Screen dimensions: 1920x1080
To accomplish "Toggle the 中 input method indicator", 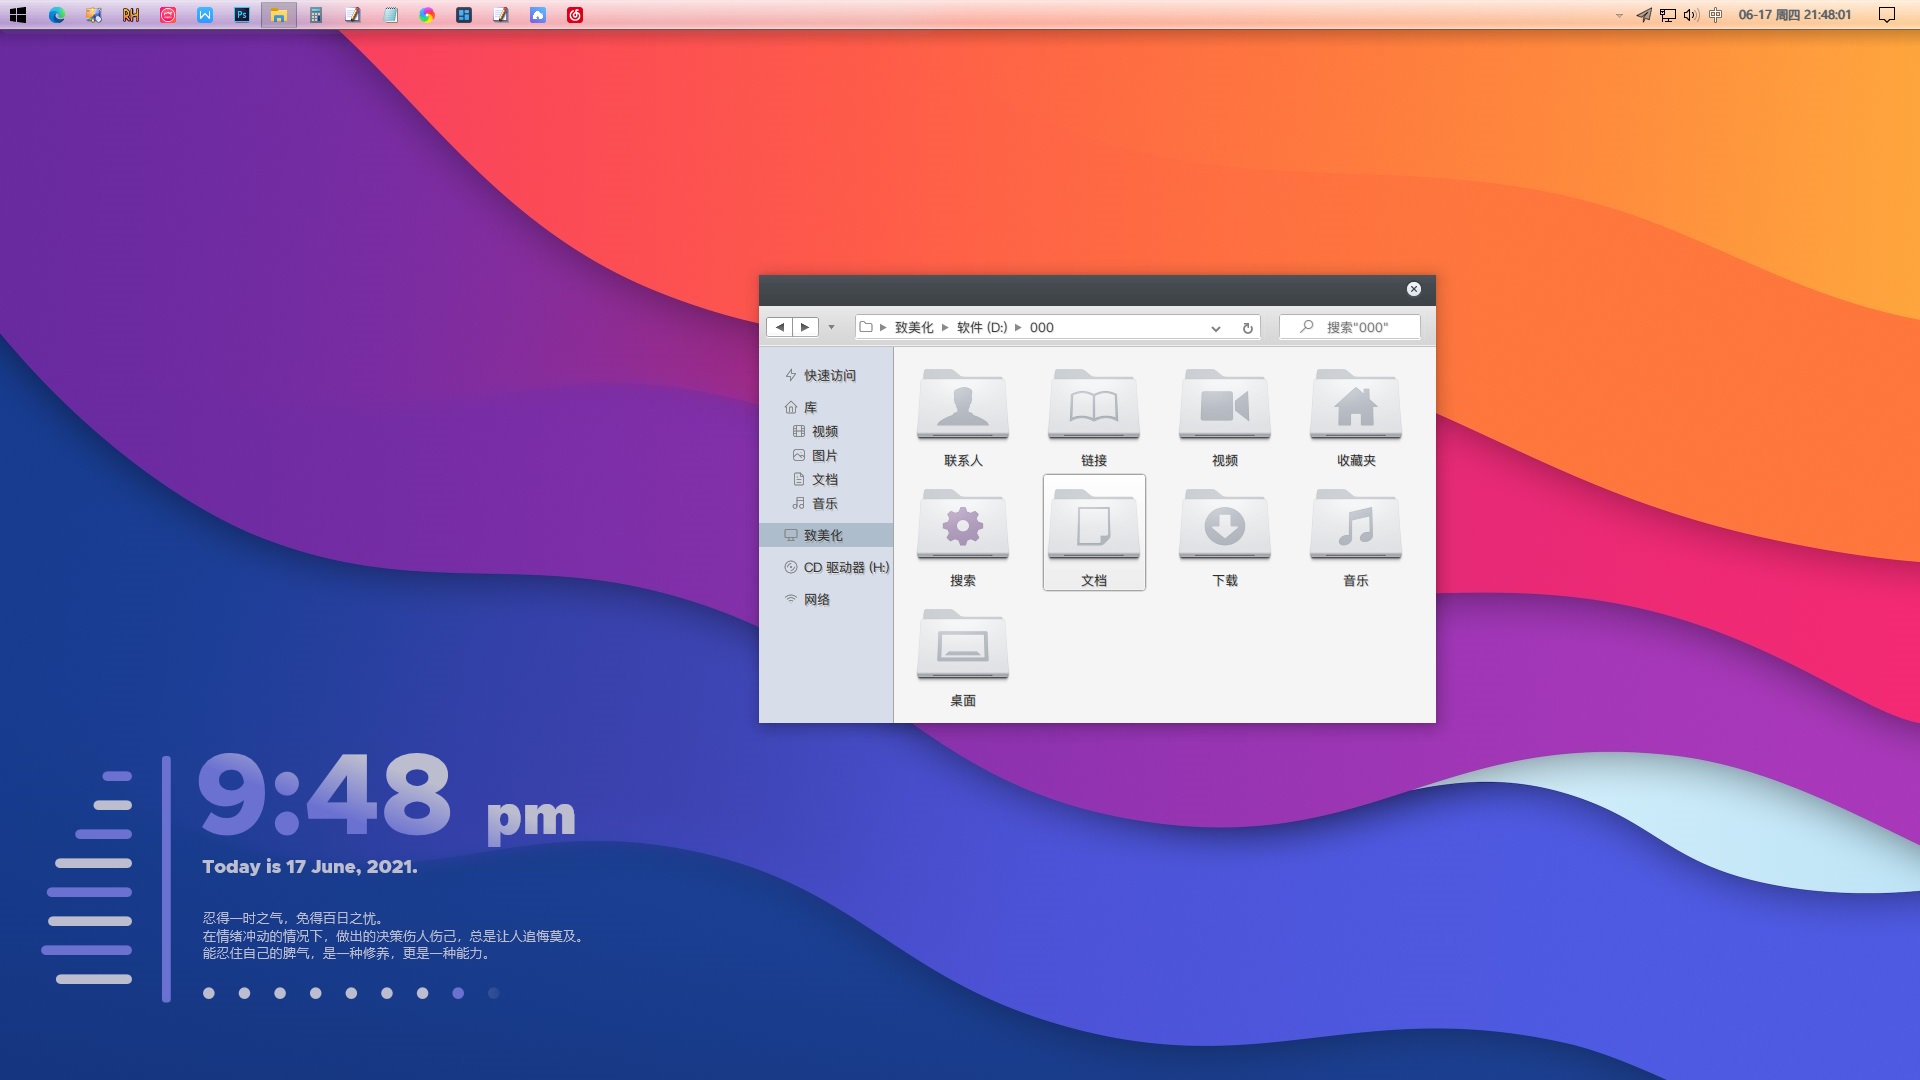I will pos(1716,15).
